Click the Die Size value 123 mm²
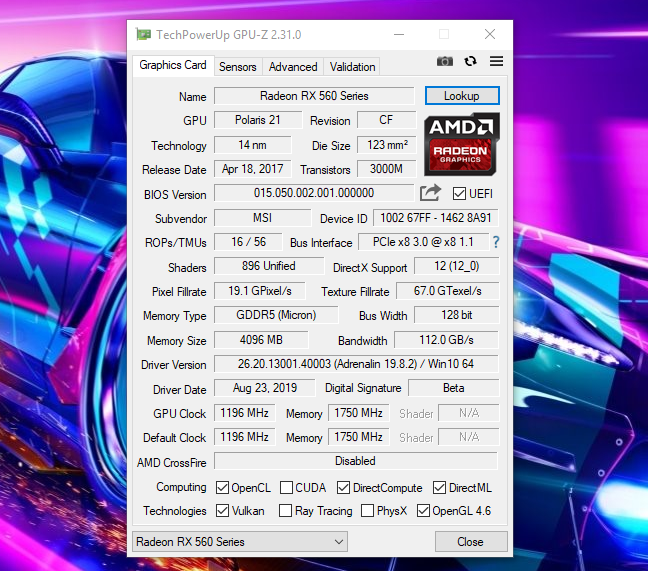Viewport: 648px width, 571px height. click(x=386, y=145)
